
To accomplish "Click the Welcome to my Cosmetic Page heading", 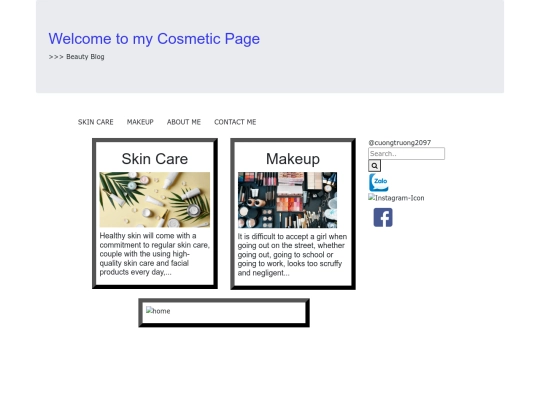I will (154, 39).
